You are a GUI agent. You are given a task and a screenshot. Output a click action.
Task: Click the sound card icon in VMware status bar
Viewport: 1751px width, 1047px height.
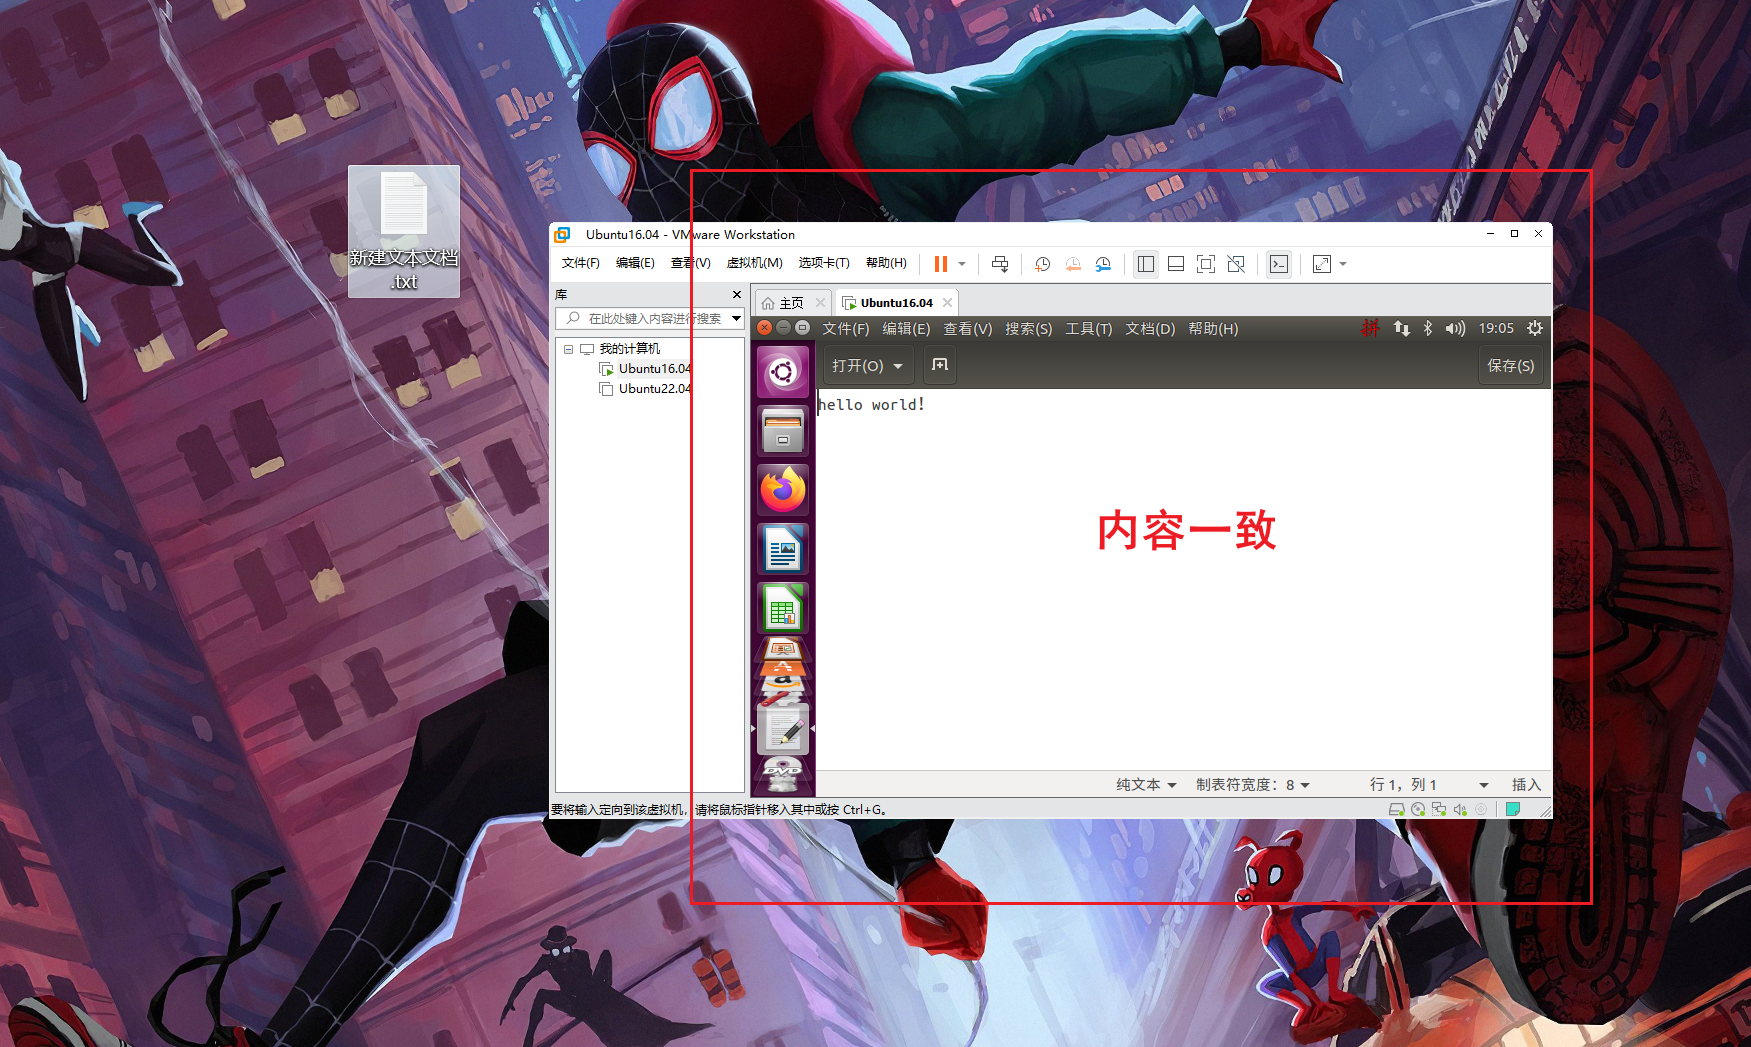pyautogui.click(x=1460, y=809)
